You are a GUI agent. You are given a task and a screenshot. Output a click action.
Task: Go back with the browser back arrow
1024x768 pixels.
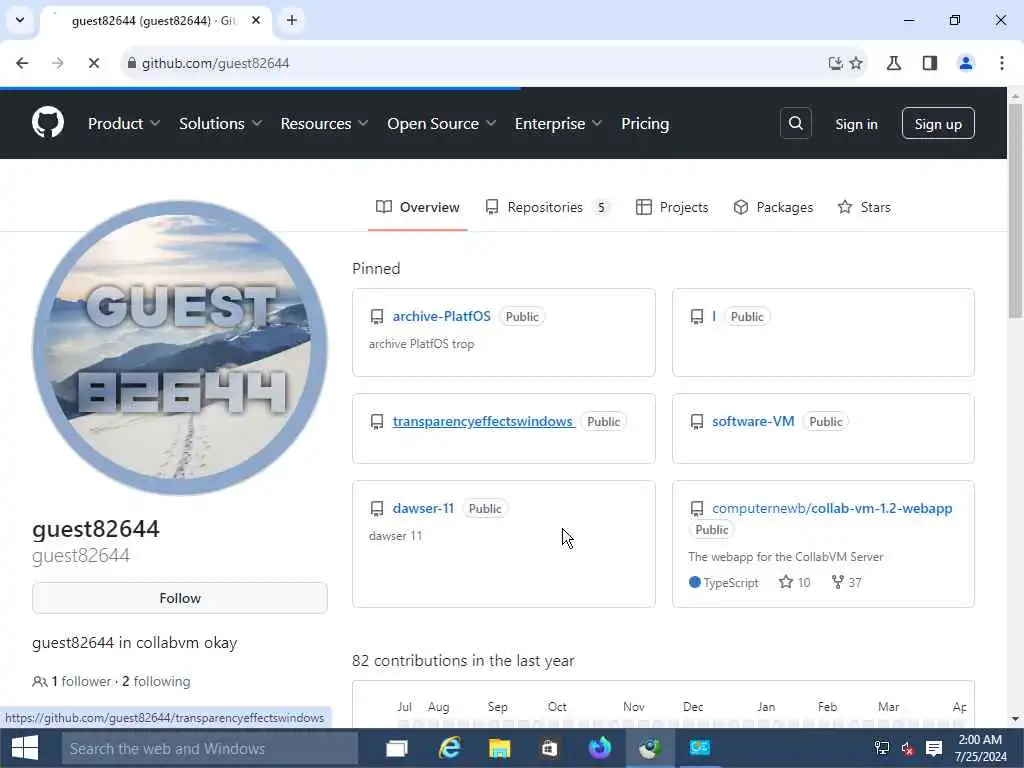22,63
